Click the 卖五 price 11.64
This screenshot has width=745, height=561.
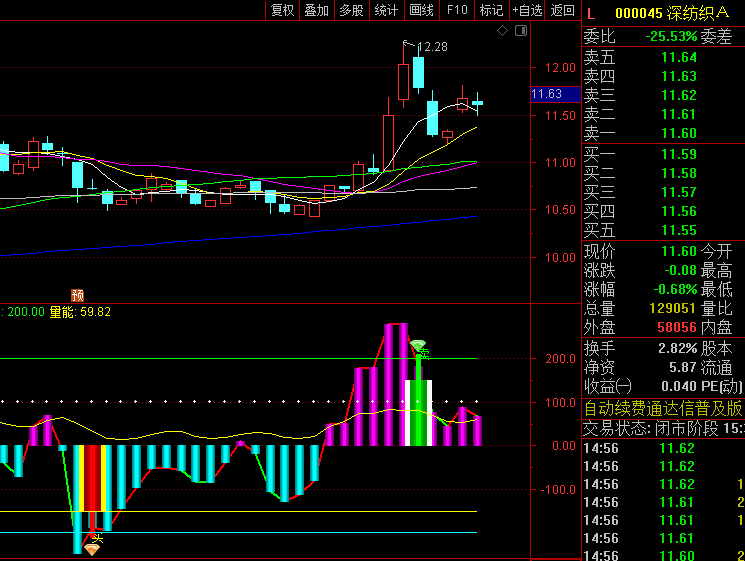678,57
